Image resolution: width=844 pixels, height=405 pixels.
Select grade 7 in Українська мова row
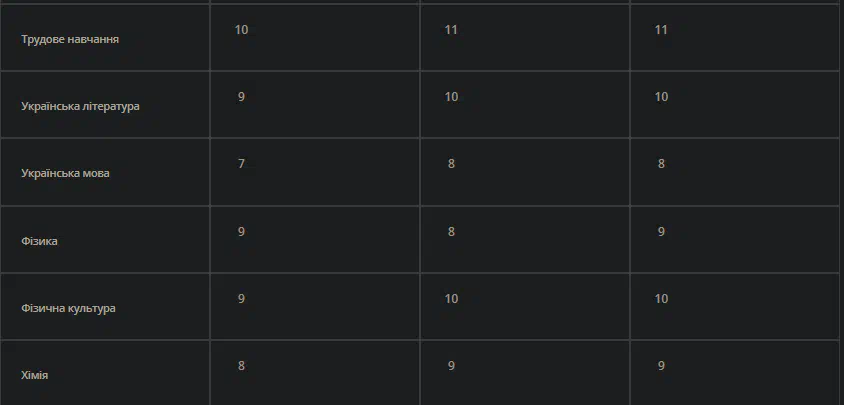pyautogui.click(x=241, y=164)
